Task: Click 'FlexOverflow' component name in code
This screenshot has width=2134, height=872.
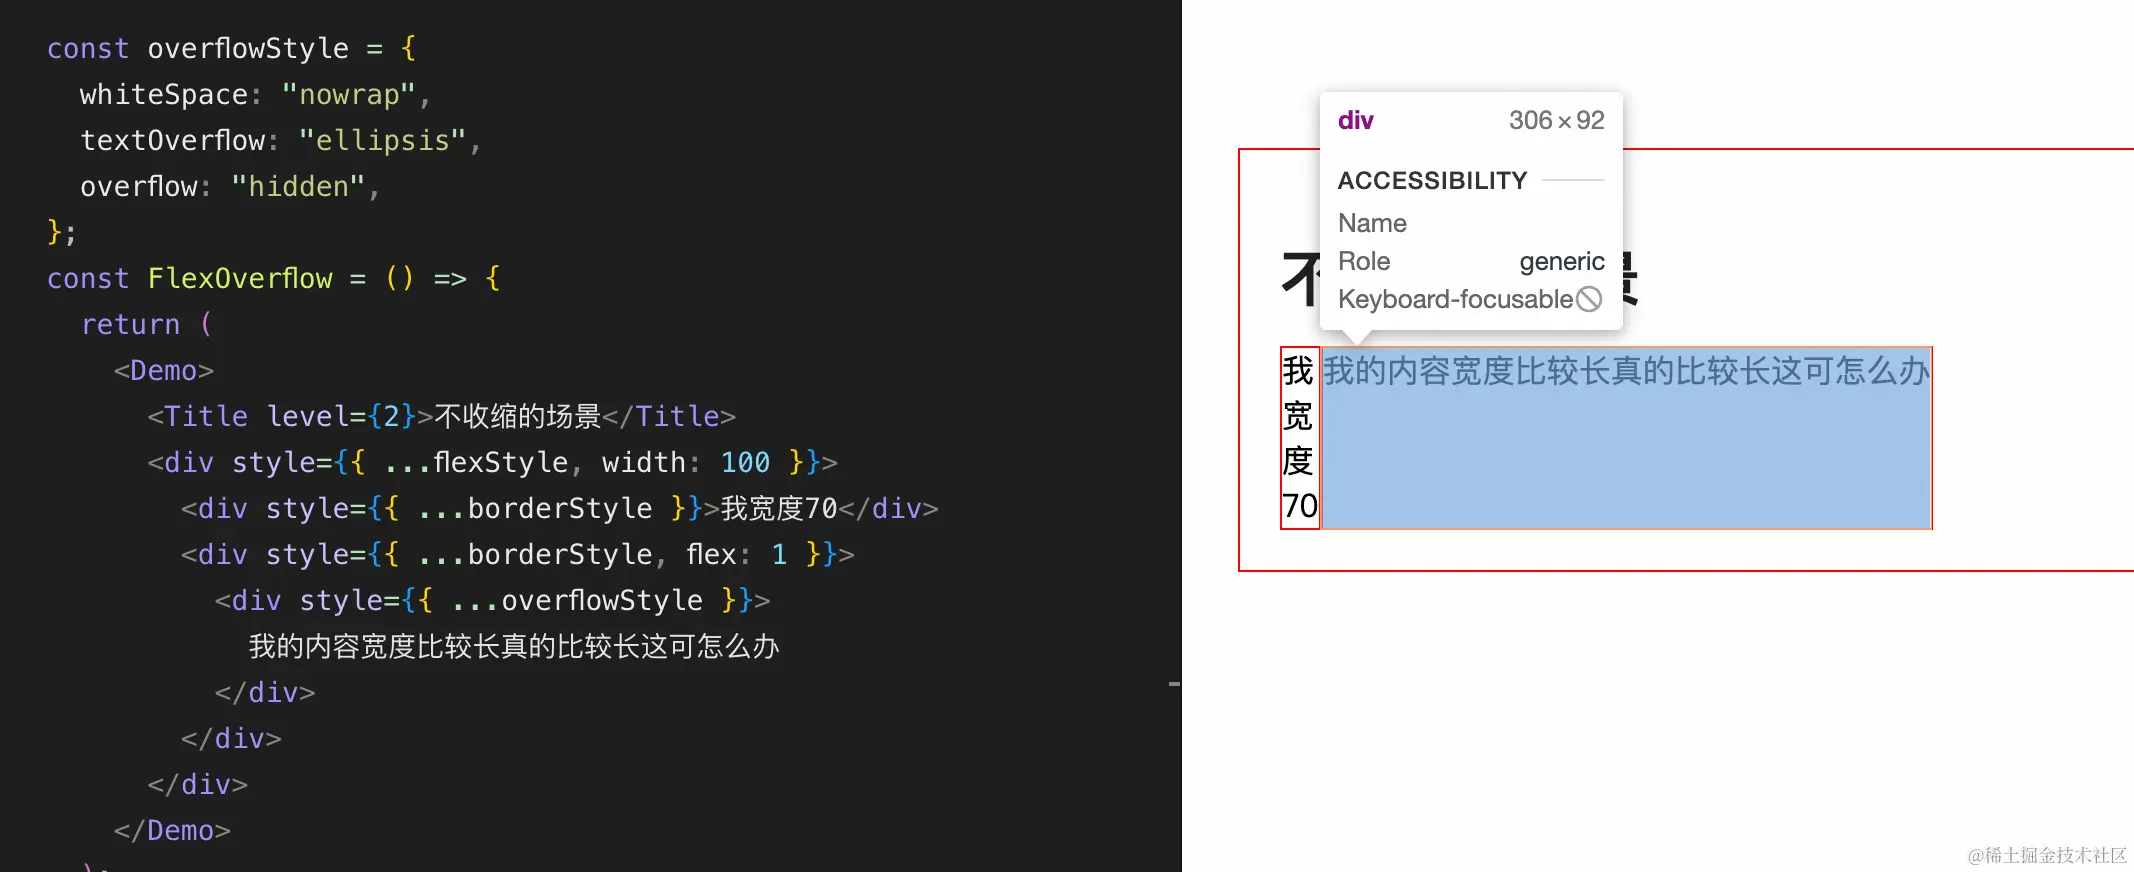Action: point(240,279)
